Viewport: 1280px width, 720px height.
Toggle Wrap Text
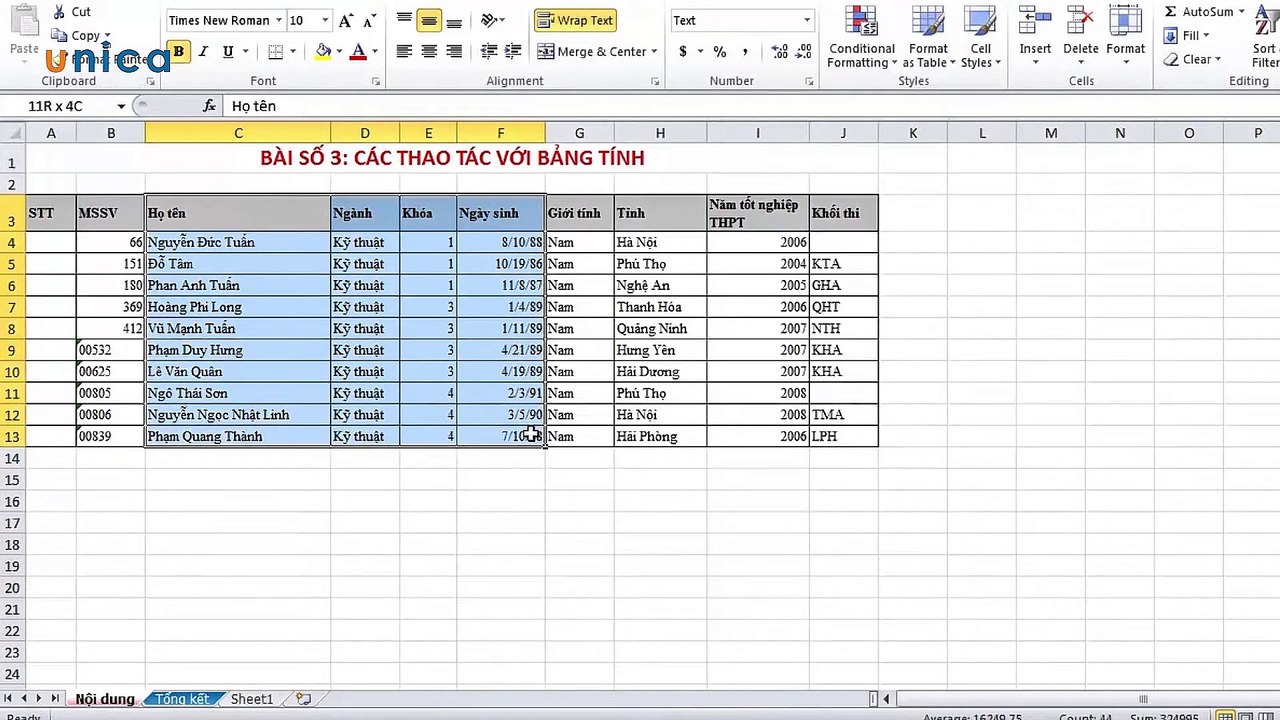(x=575, y=20)
